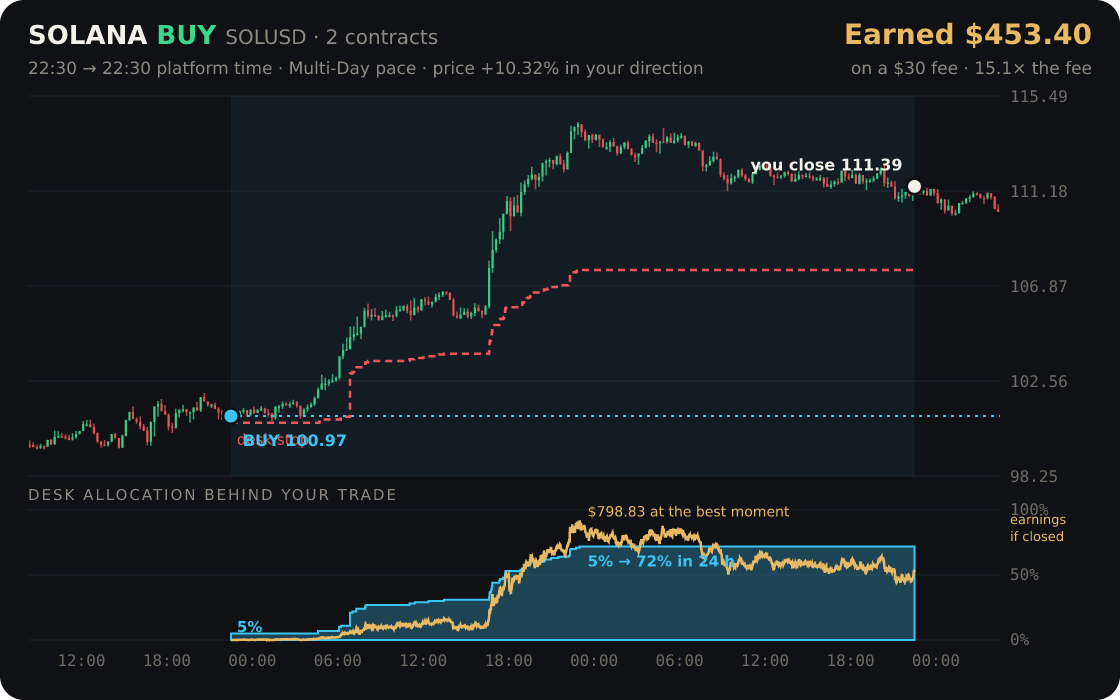The image size is (1120, 700).
Task: Click 'Desk allocation behind your trade' heading
Action: pyautogui.click(x=212, y=495)
